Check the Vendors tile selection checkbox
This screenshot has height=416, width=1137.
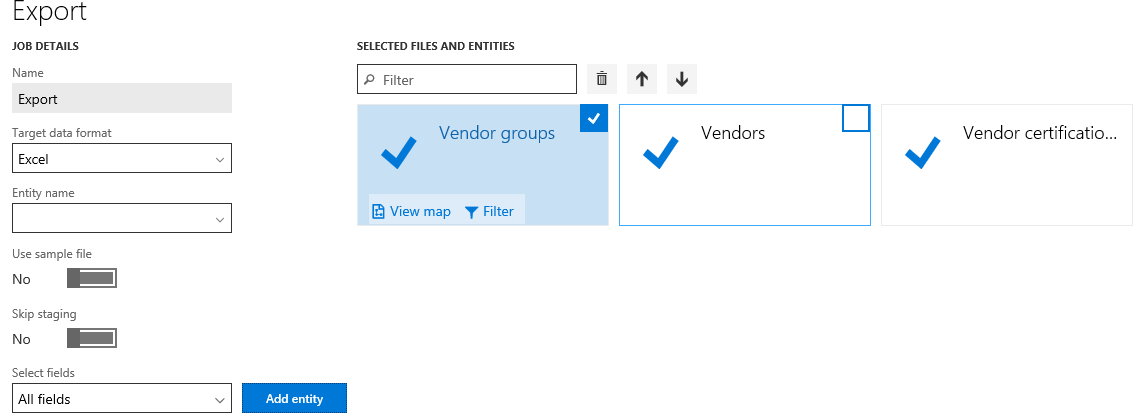856,118
